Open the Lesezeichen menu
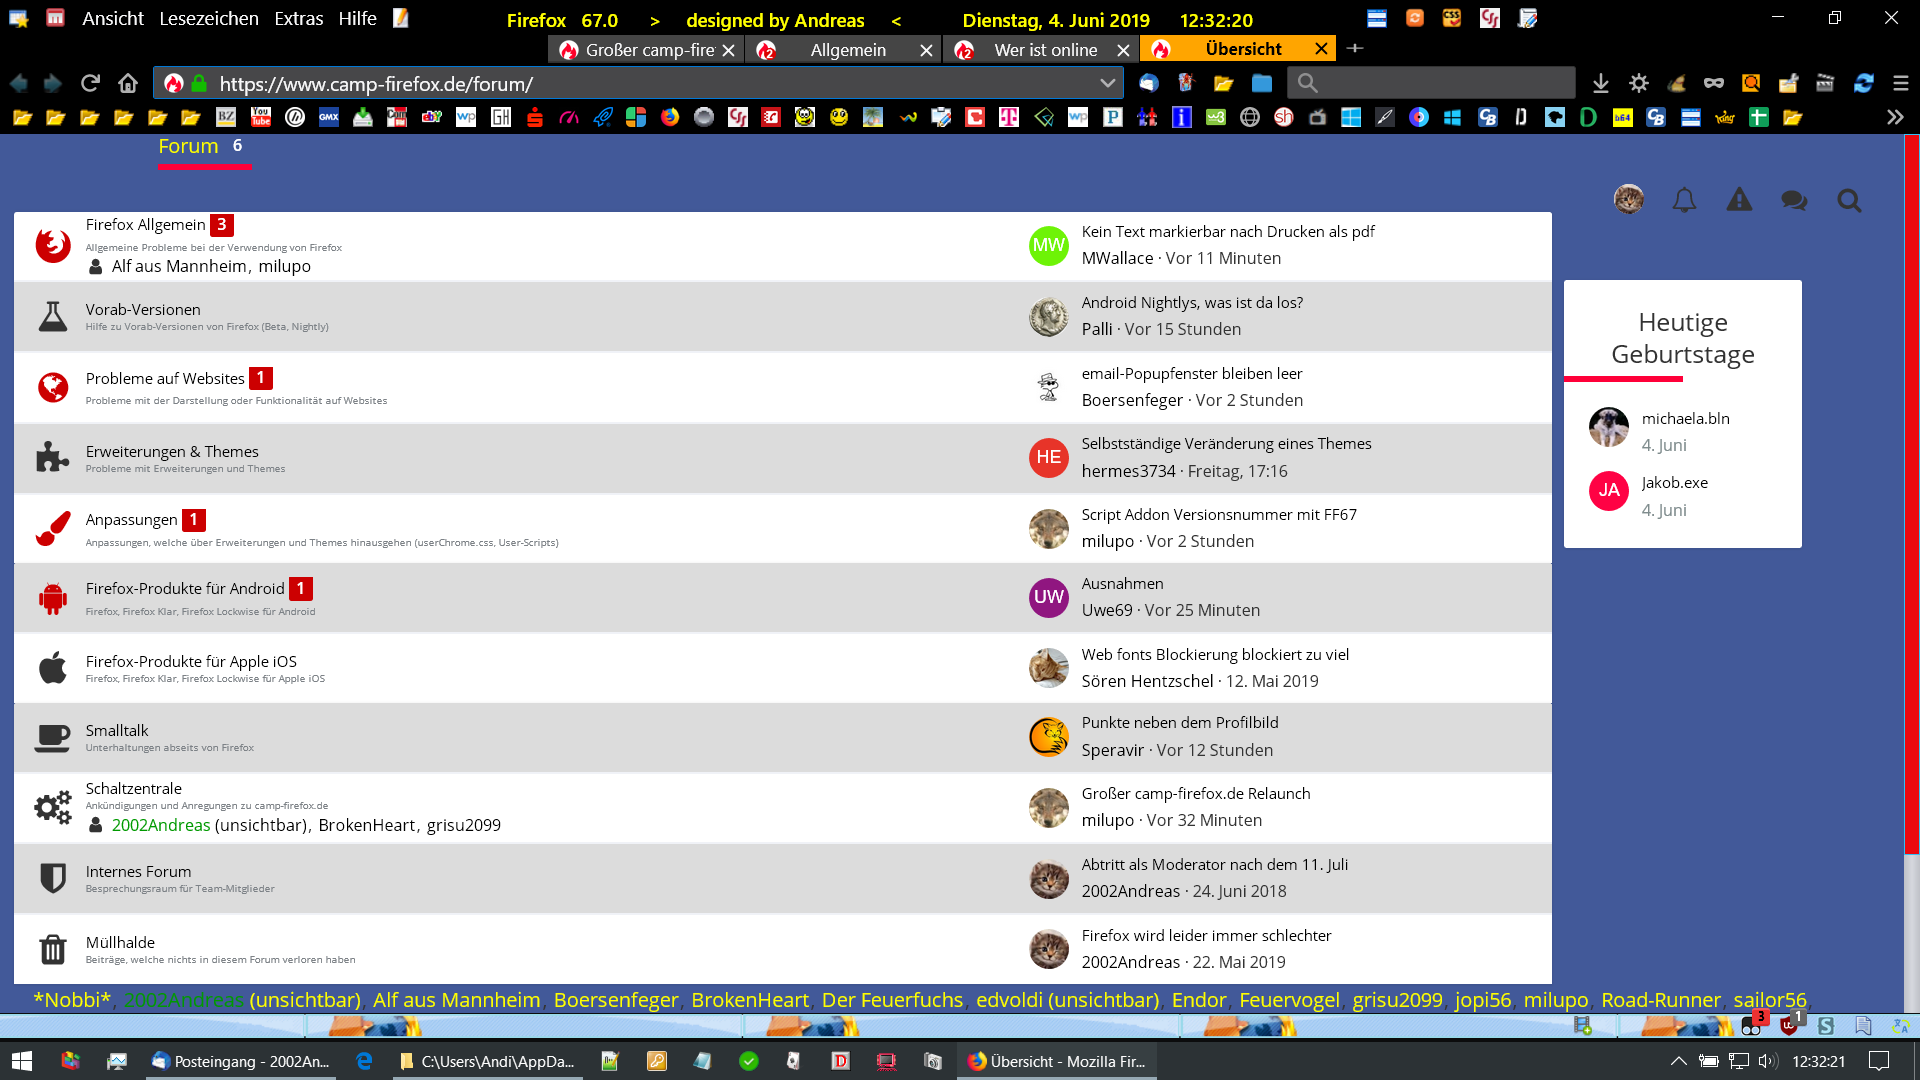The height and width of the screenshot is (1080, 1920). tap(208, 19)
